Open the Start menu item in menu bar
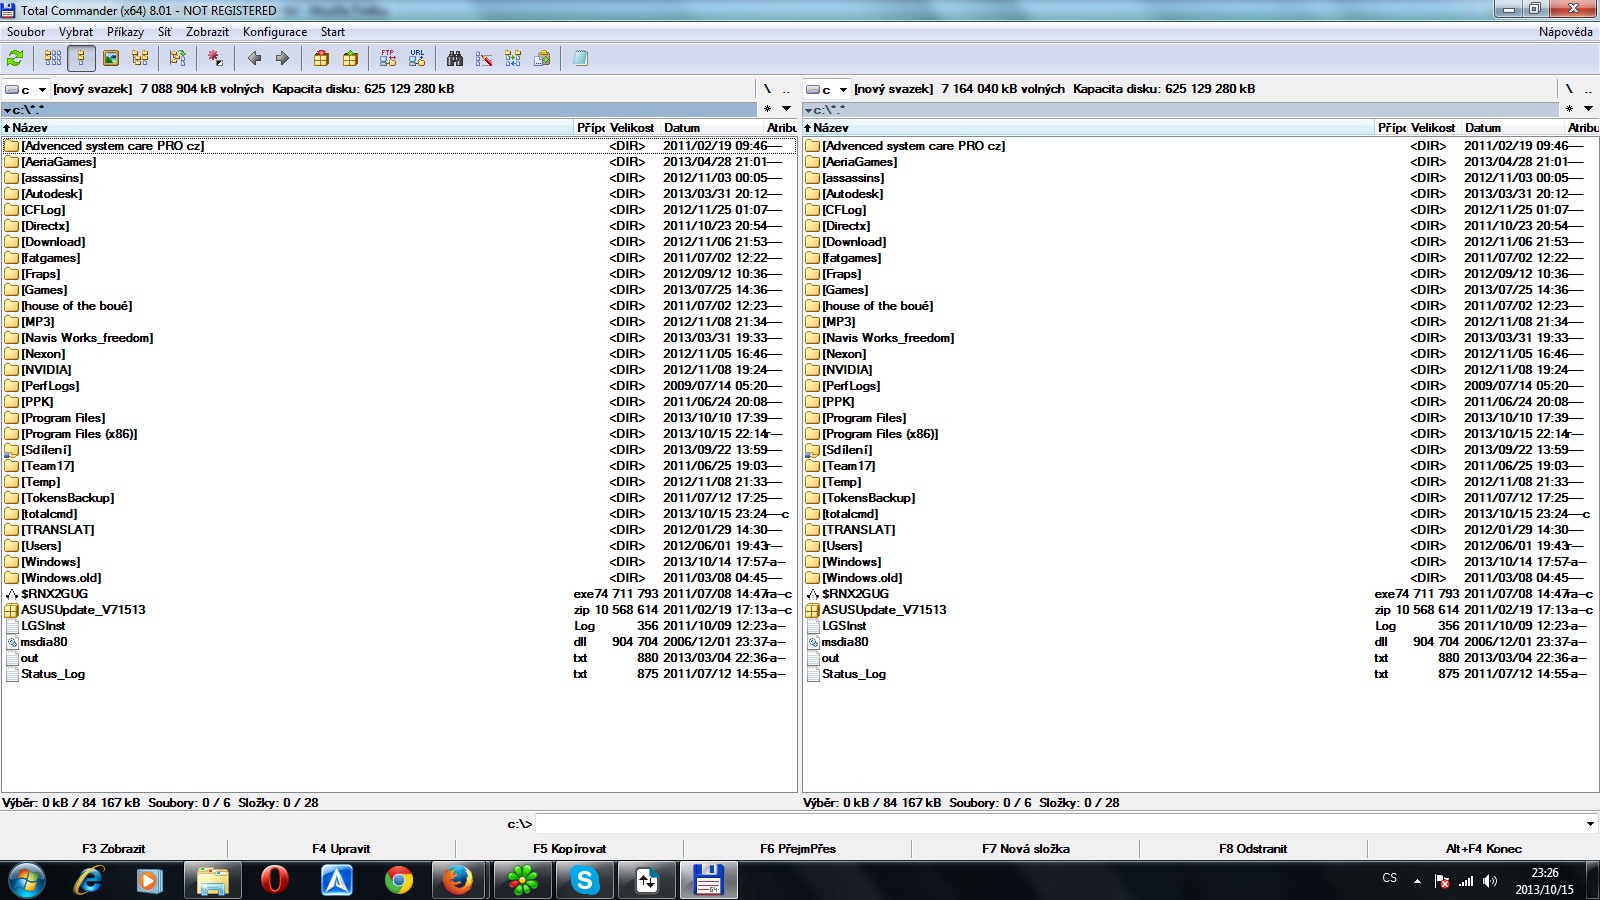The width and height of the screenshot is (1600, 900). coord(333,32)
